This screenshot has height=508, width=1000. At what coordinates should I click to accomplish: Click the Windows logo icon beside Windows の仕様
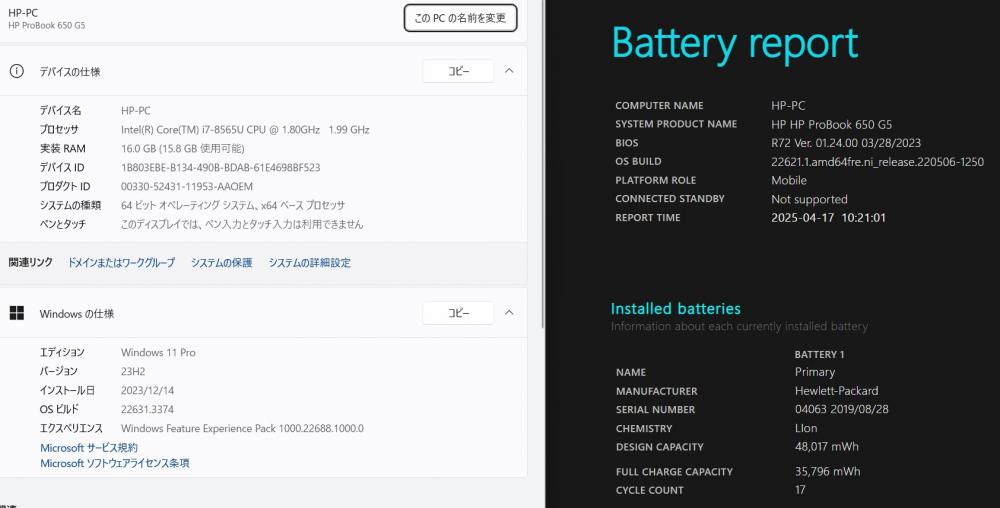(17, 313)
